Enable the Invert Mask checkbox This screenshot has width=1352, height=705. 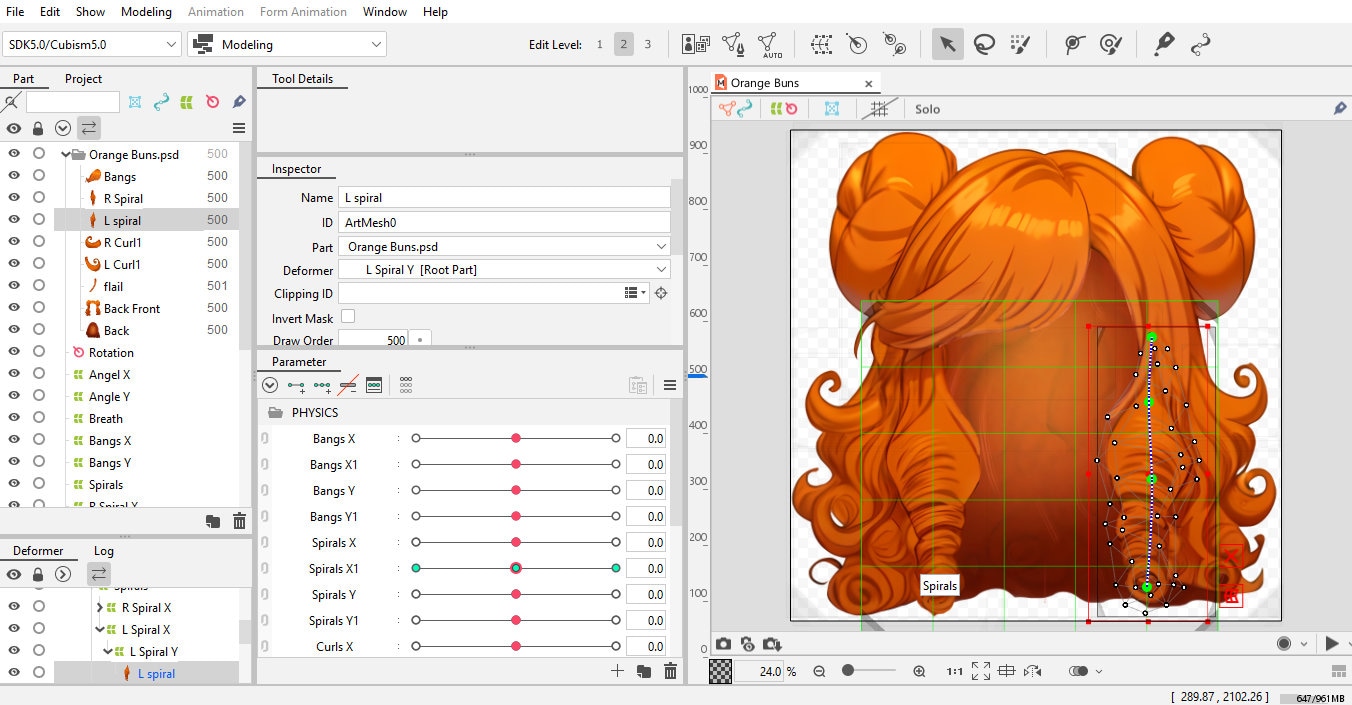[x=347, y=316]
